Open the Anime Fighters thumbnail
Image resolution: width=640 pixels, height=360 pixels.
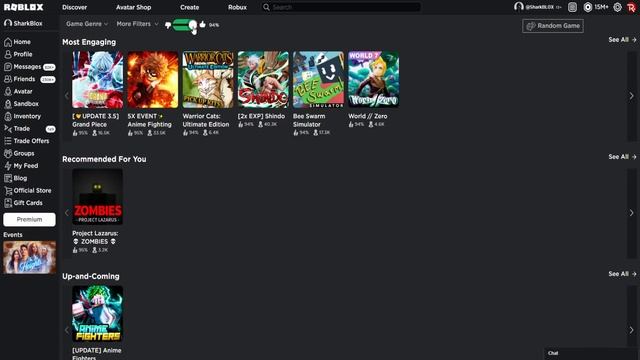(x=98, y=314)
